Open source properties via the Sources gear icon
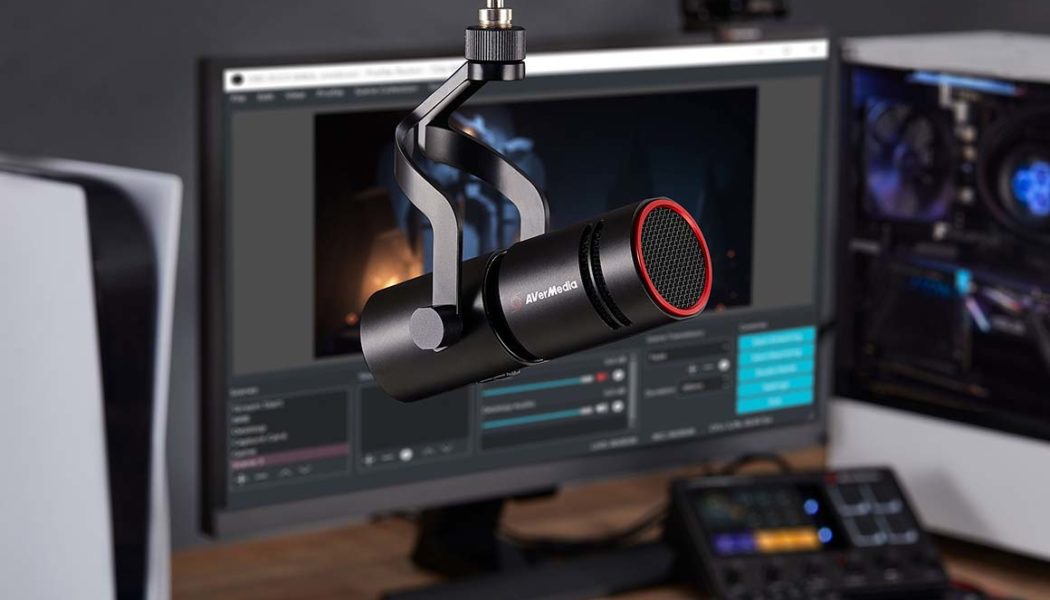The height and width of the screenshot is (600, 1050). pyautogui.click(x=406, y=456)
